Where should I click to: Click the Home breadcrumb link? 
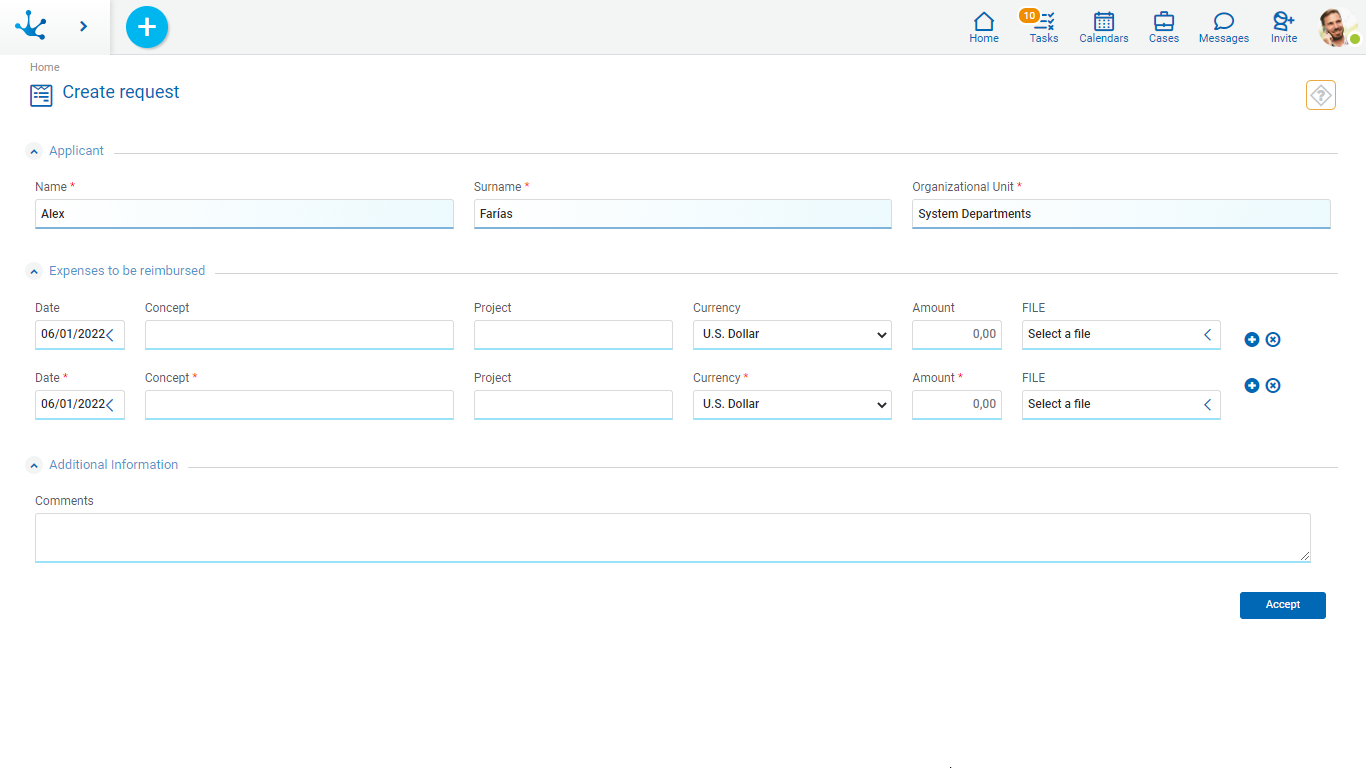coord(44,67)
